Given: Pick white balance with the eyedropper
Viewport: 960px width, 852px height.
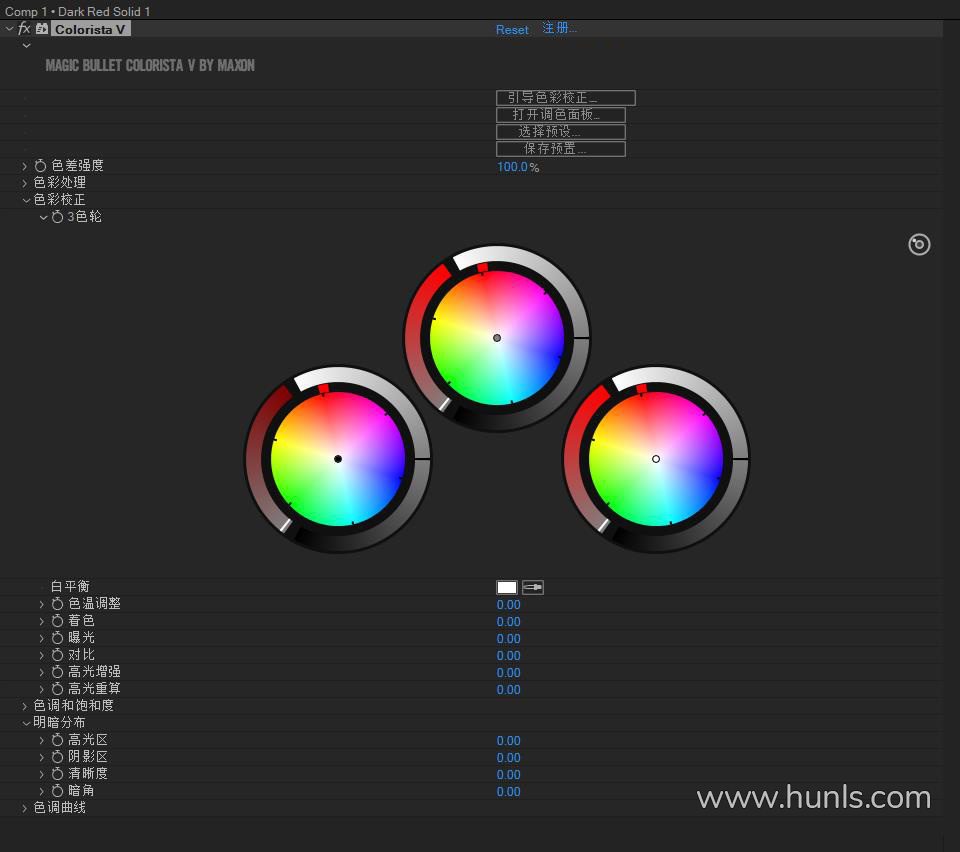Looking at the screenshot, I should pos(533,588).
